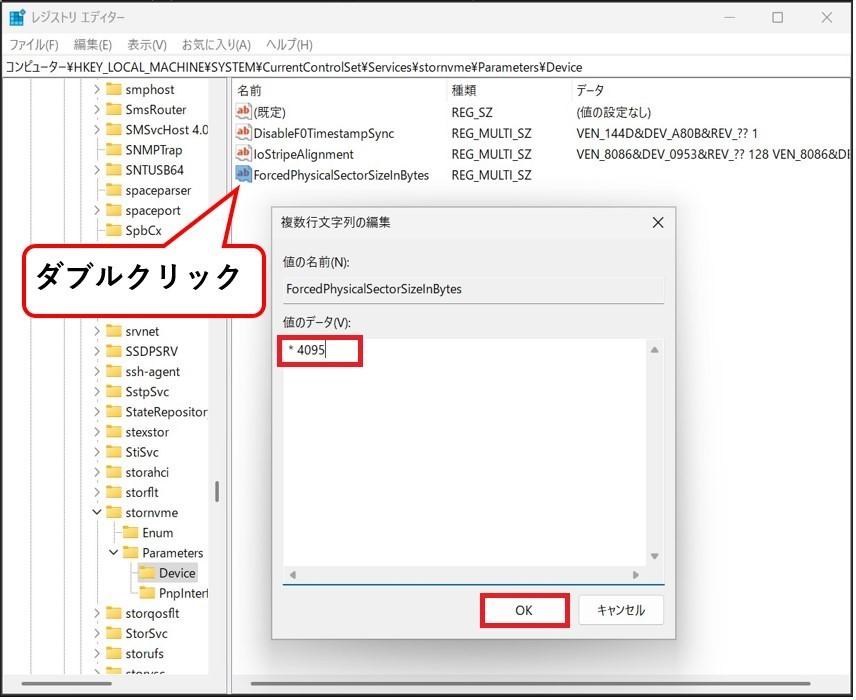This screenshot has height=700, width=856.
Task: Click the spaceport folder icon
Action: [x=113, y=210]
